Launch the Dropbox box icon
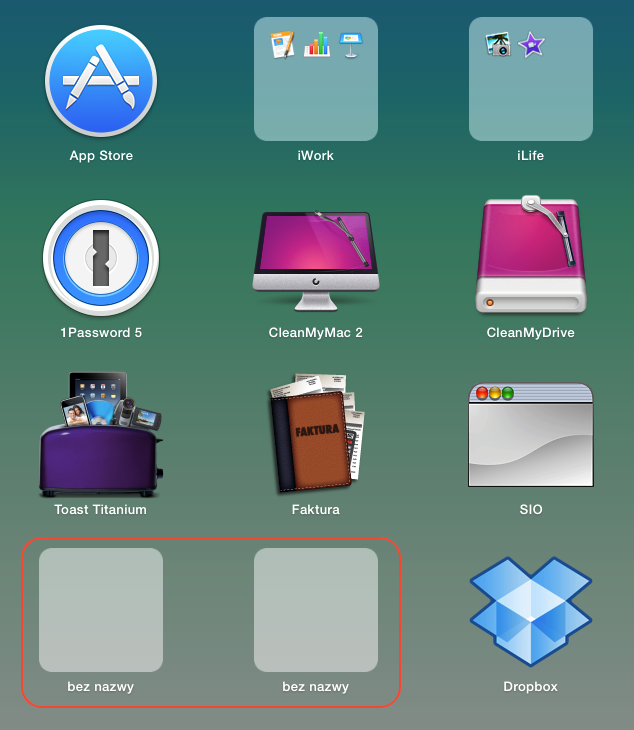This screenshot has height=730, width=634. 531,611
